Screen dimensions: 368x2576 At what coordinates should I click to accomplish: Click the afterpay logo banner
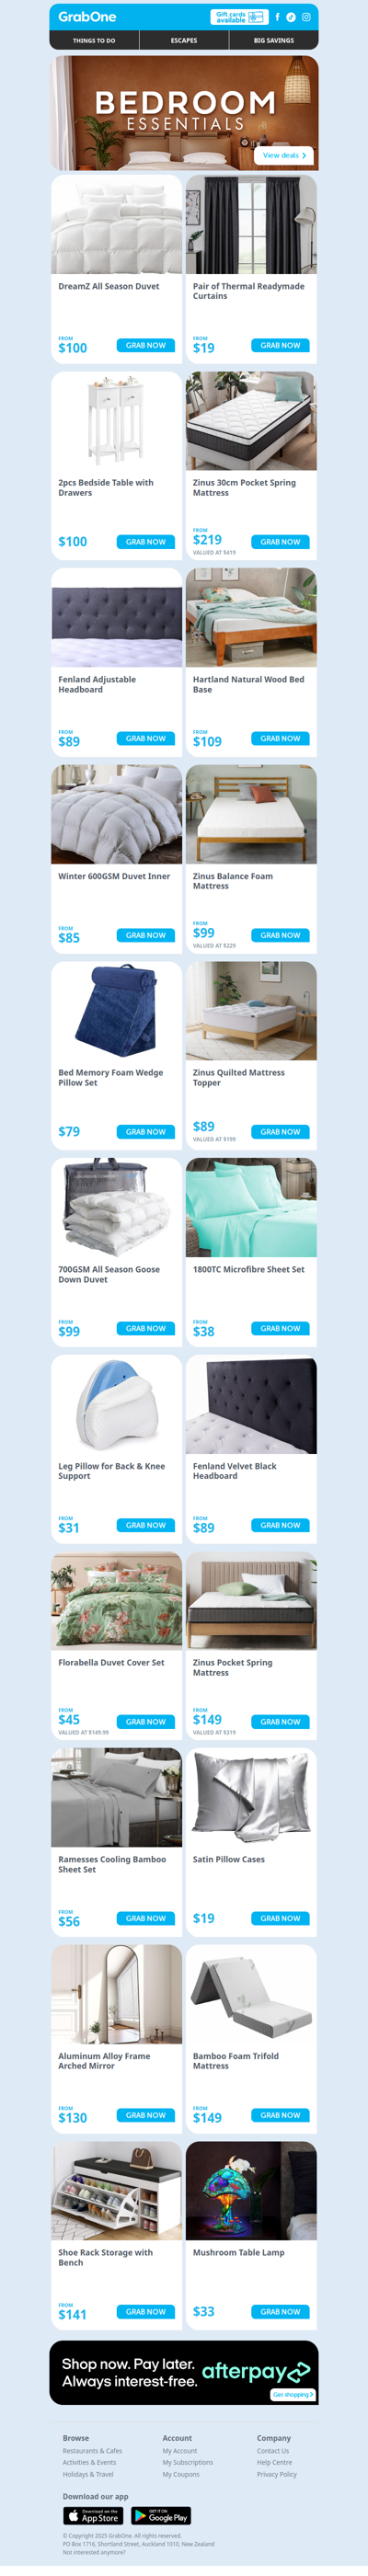point(184,2372)
